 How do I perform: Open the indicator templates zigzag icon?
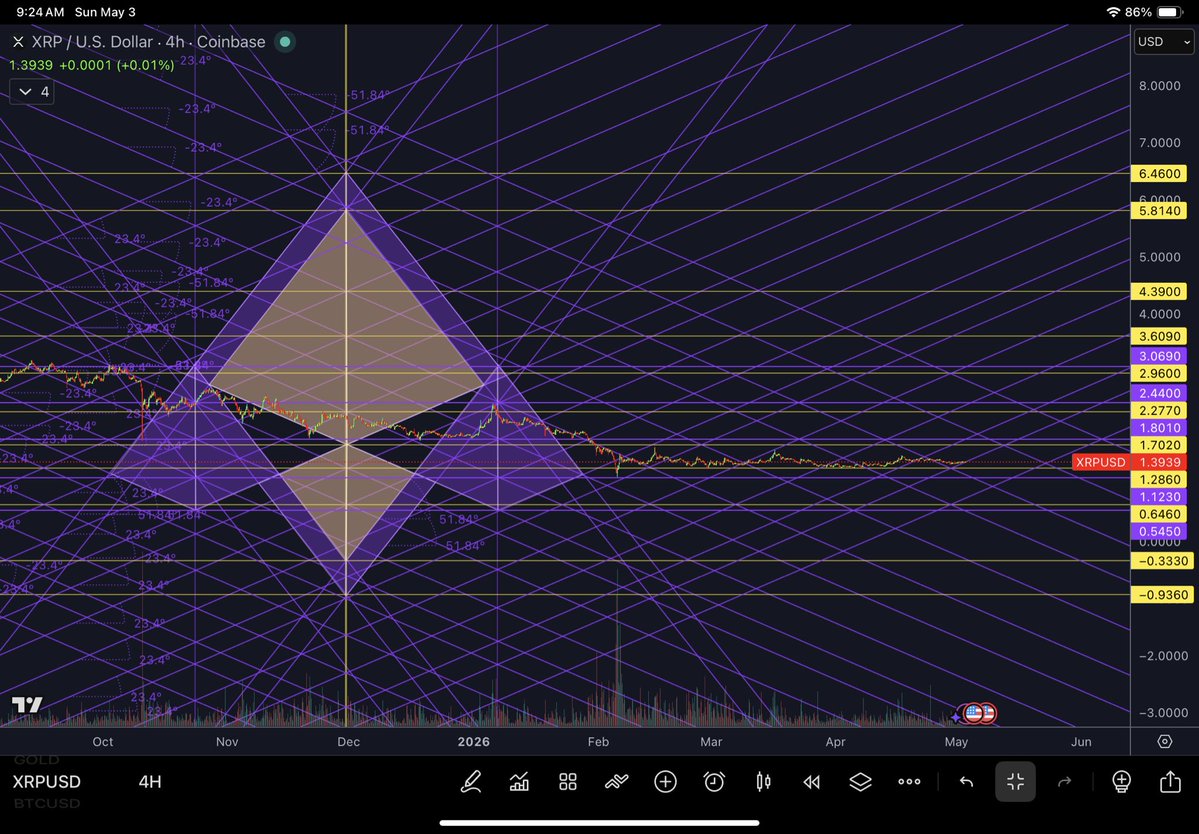(x=616, y=781)
